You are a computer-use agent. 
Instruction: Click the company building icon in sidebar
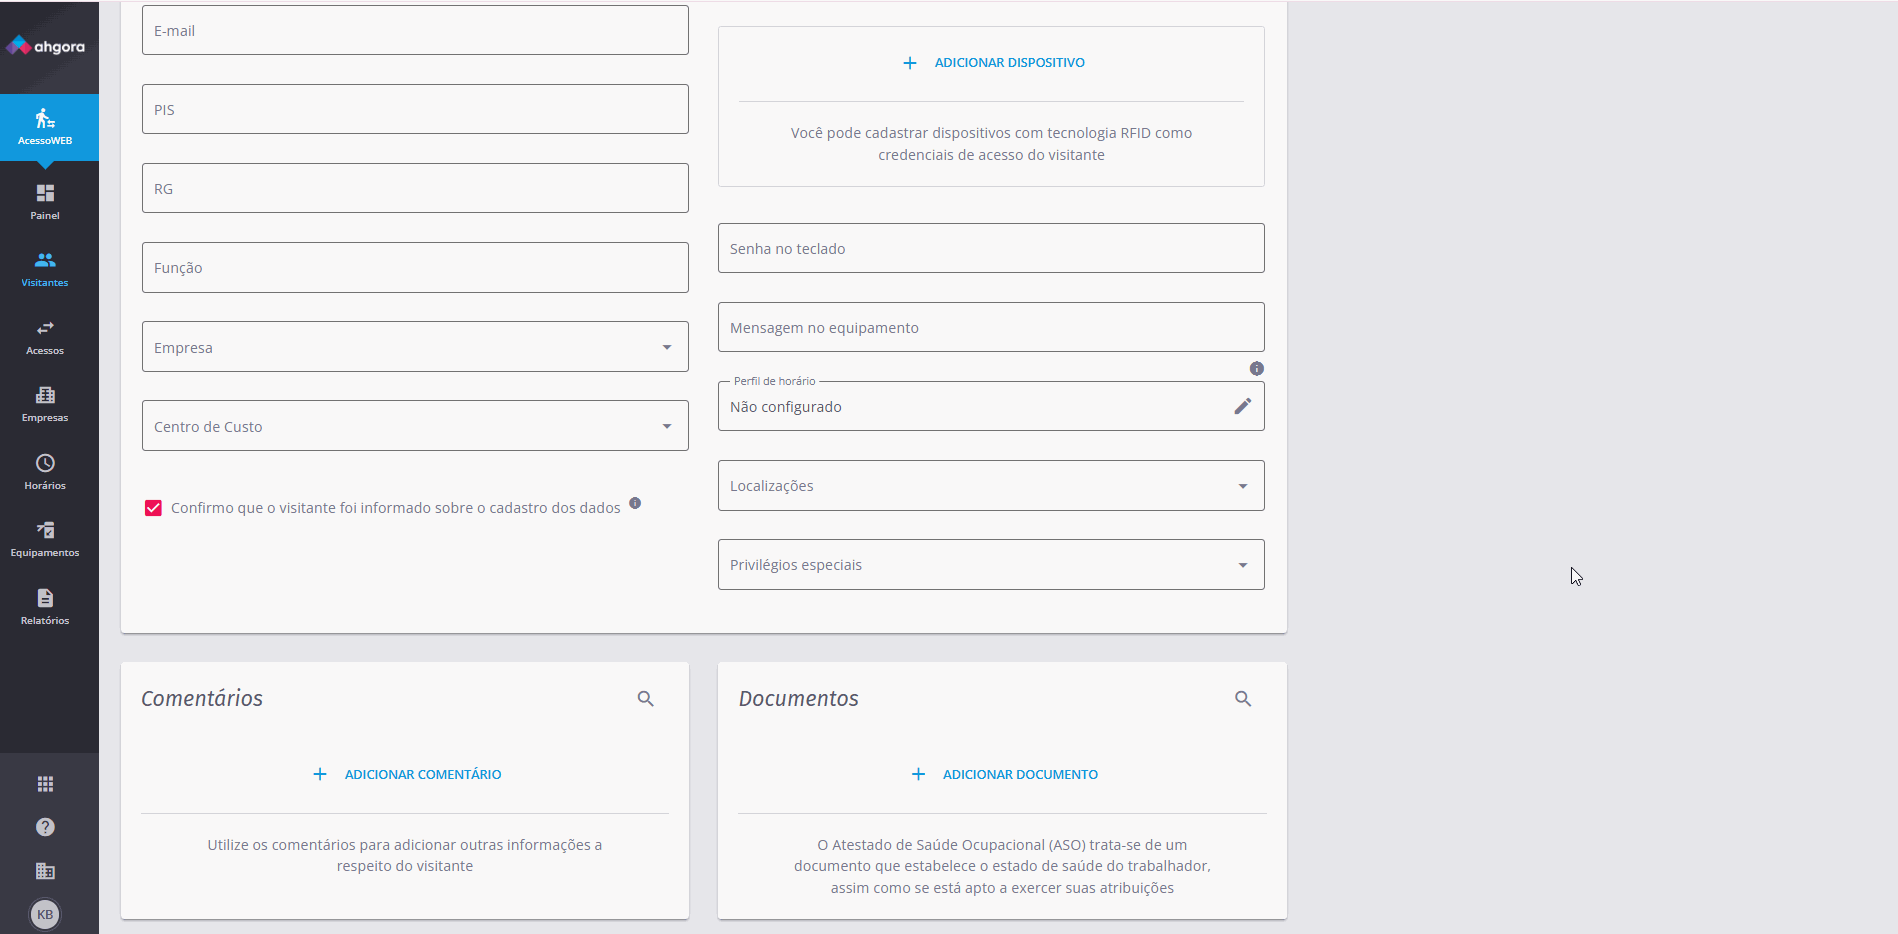click(x=45, y=871)
